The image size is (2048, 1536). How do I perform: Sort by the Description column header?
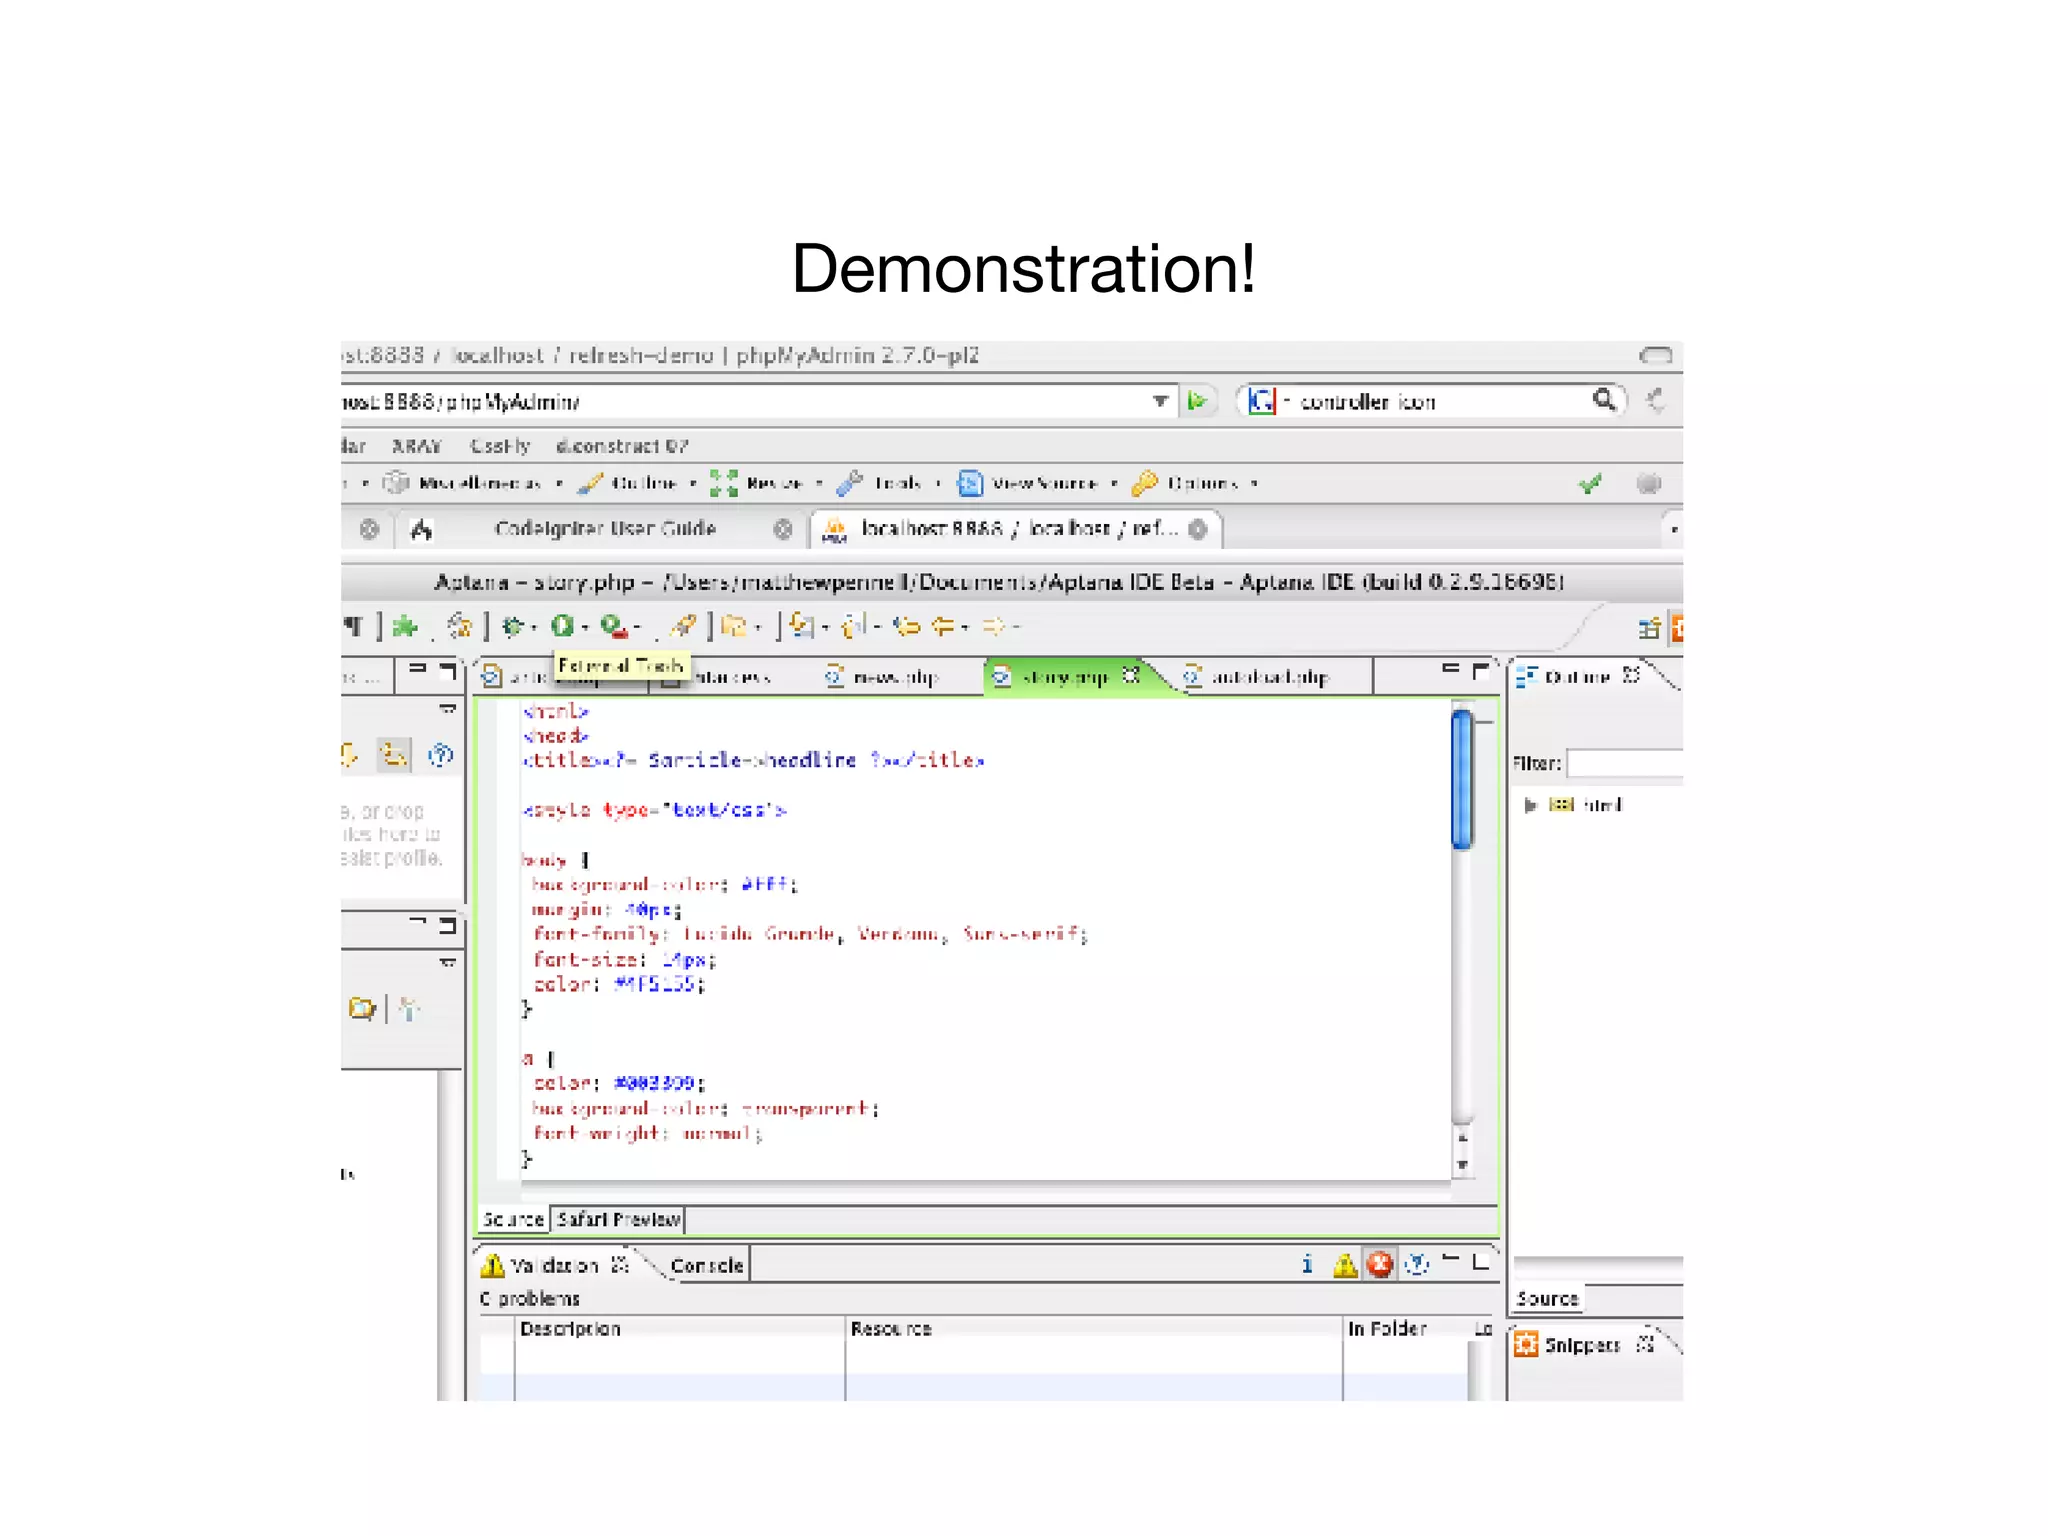[680, 1329]
